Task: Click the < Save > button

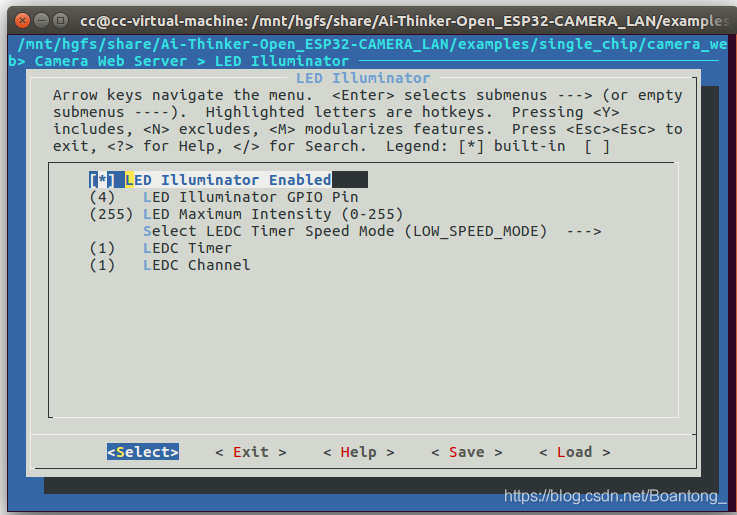Action: coord(467,452)
